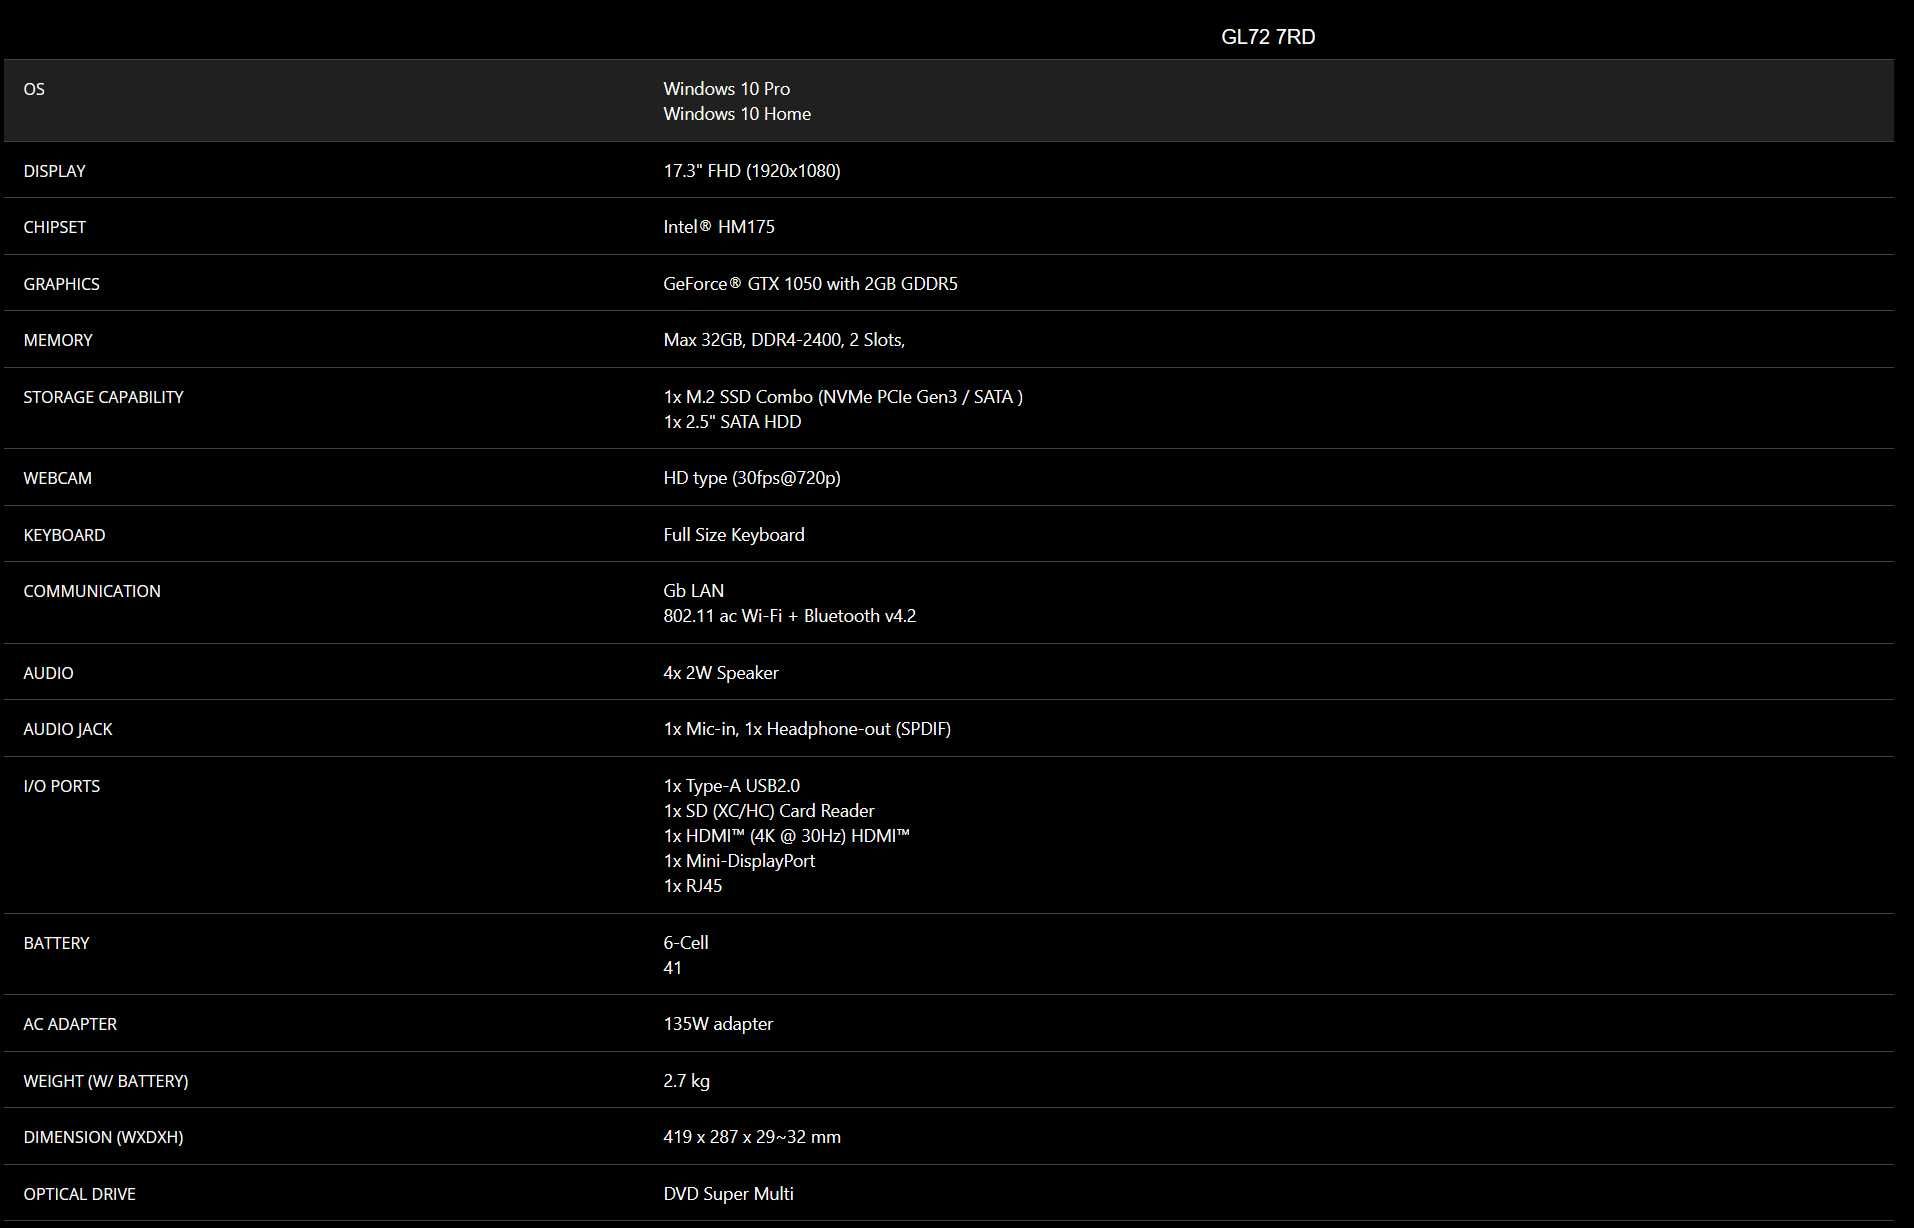The height and width of the screenshot is (1228, 1914).
Task: Click the KEYBOARD row label
Action: click(64, 535)
